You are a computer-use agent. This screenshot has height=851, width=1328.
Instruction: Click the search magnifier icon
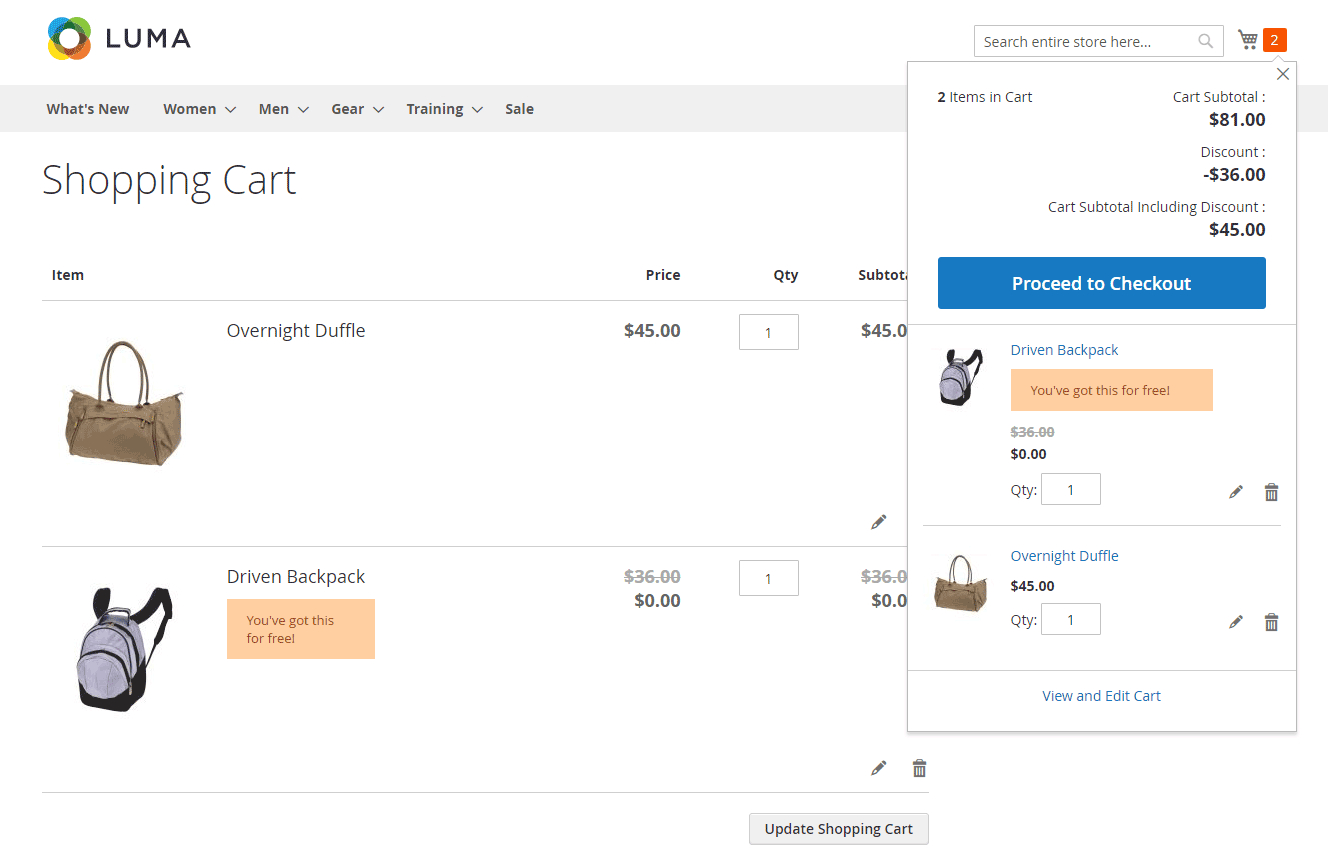point(1206,41)
